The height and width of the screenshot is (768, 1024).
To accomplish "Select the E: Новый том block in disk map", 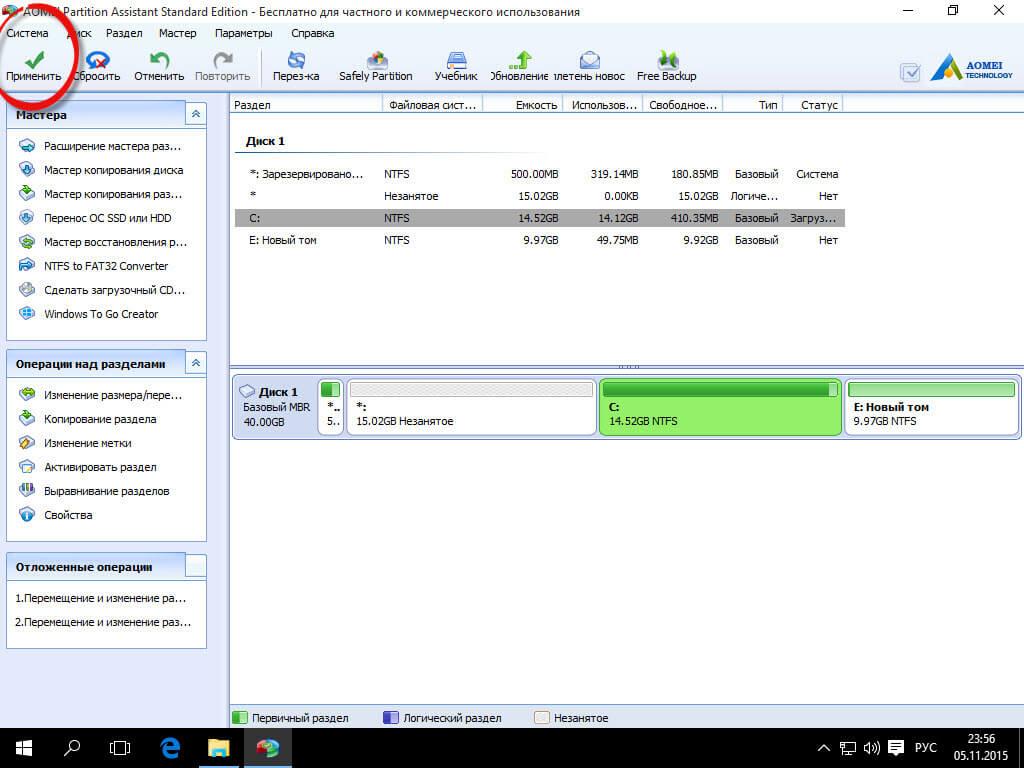I will point(931,407).
